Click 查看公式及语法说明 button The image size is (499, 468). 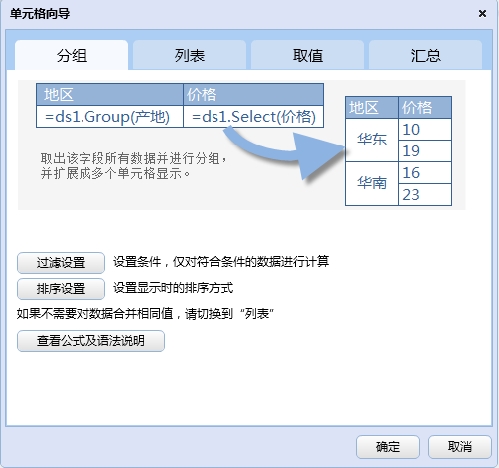91,341
